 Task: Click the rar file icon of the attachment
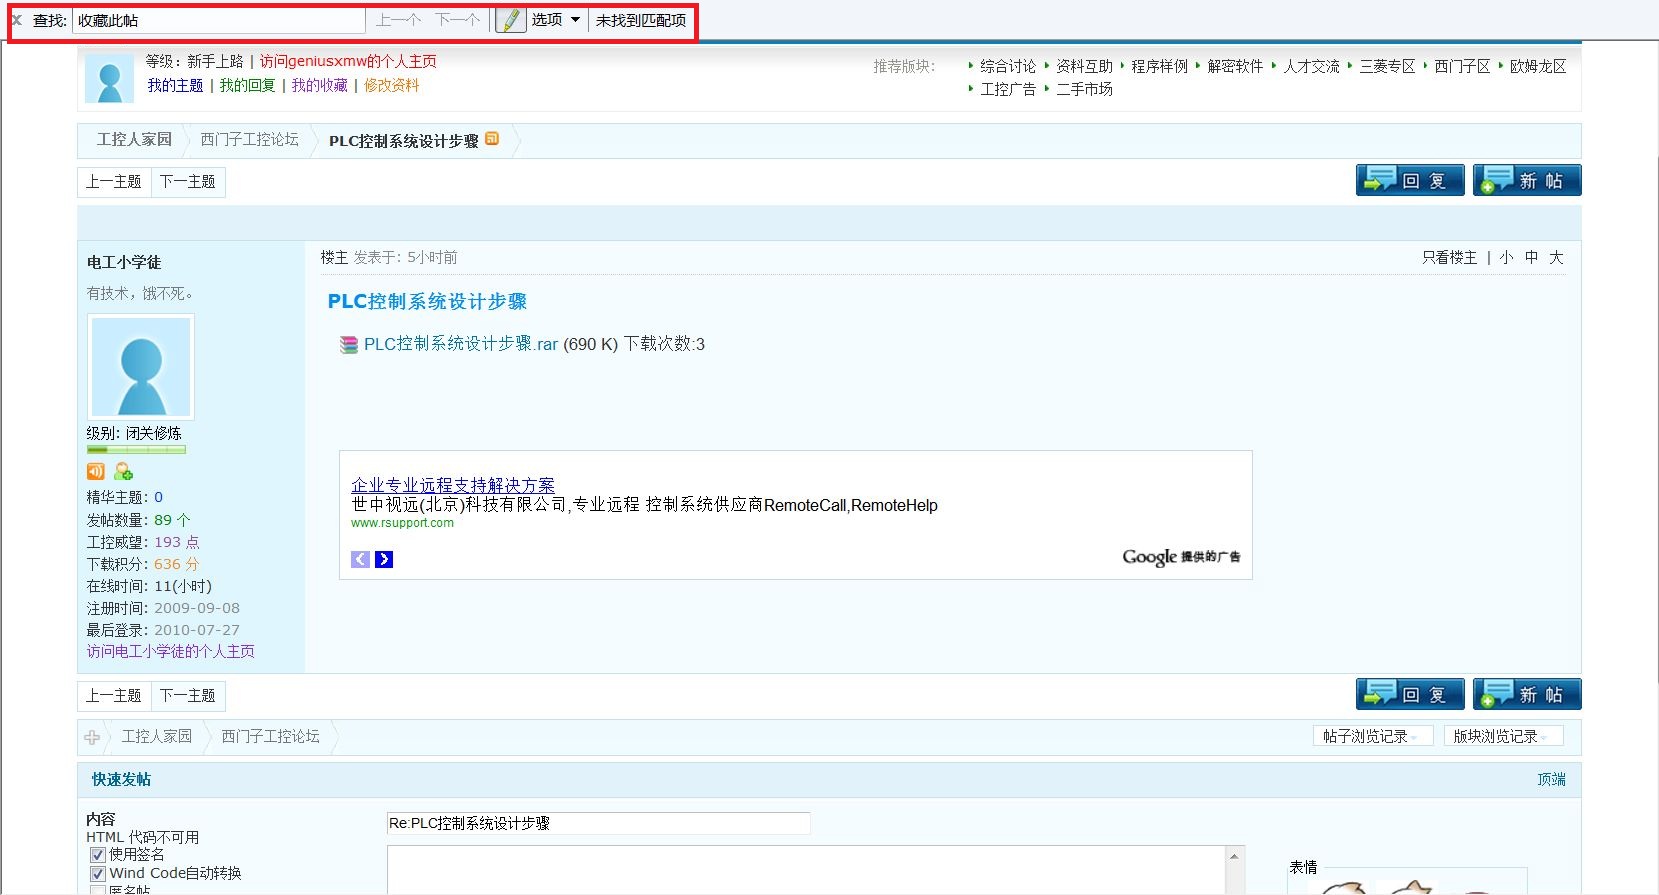coord(349,345)
